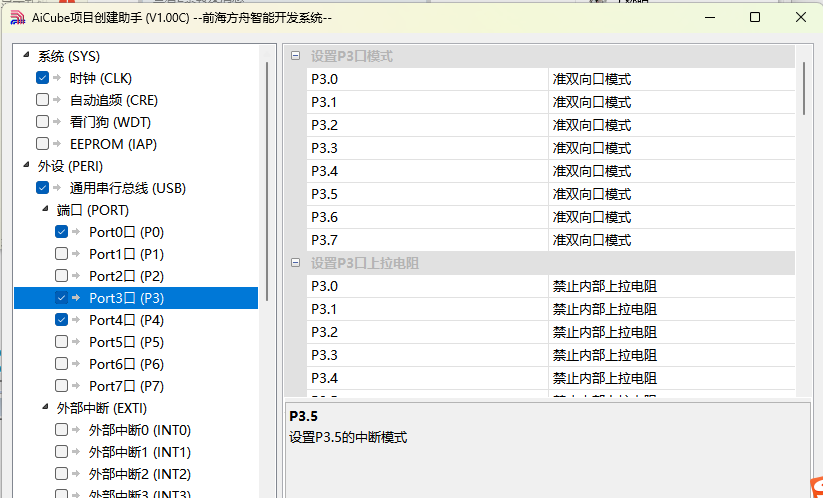The height and width of the screenshot is (498, 823).
Task: Select the Port6口 (P6) tree item
Action: pos(126,365)
